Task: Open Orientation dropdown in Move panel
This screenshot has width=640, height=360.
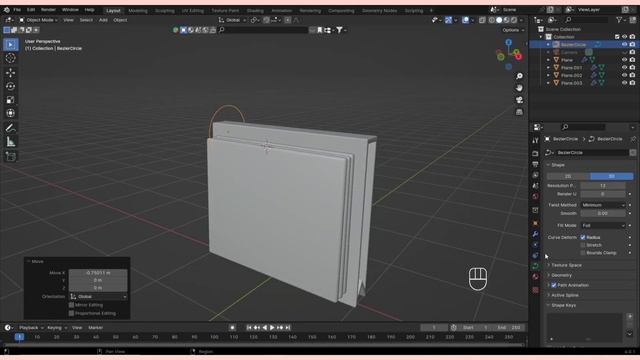Action: (98, 297)
